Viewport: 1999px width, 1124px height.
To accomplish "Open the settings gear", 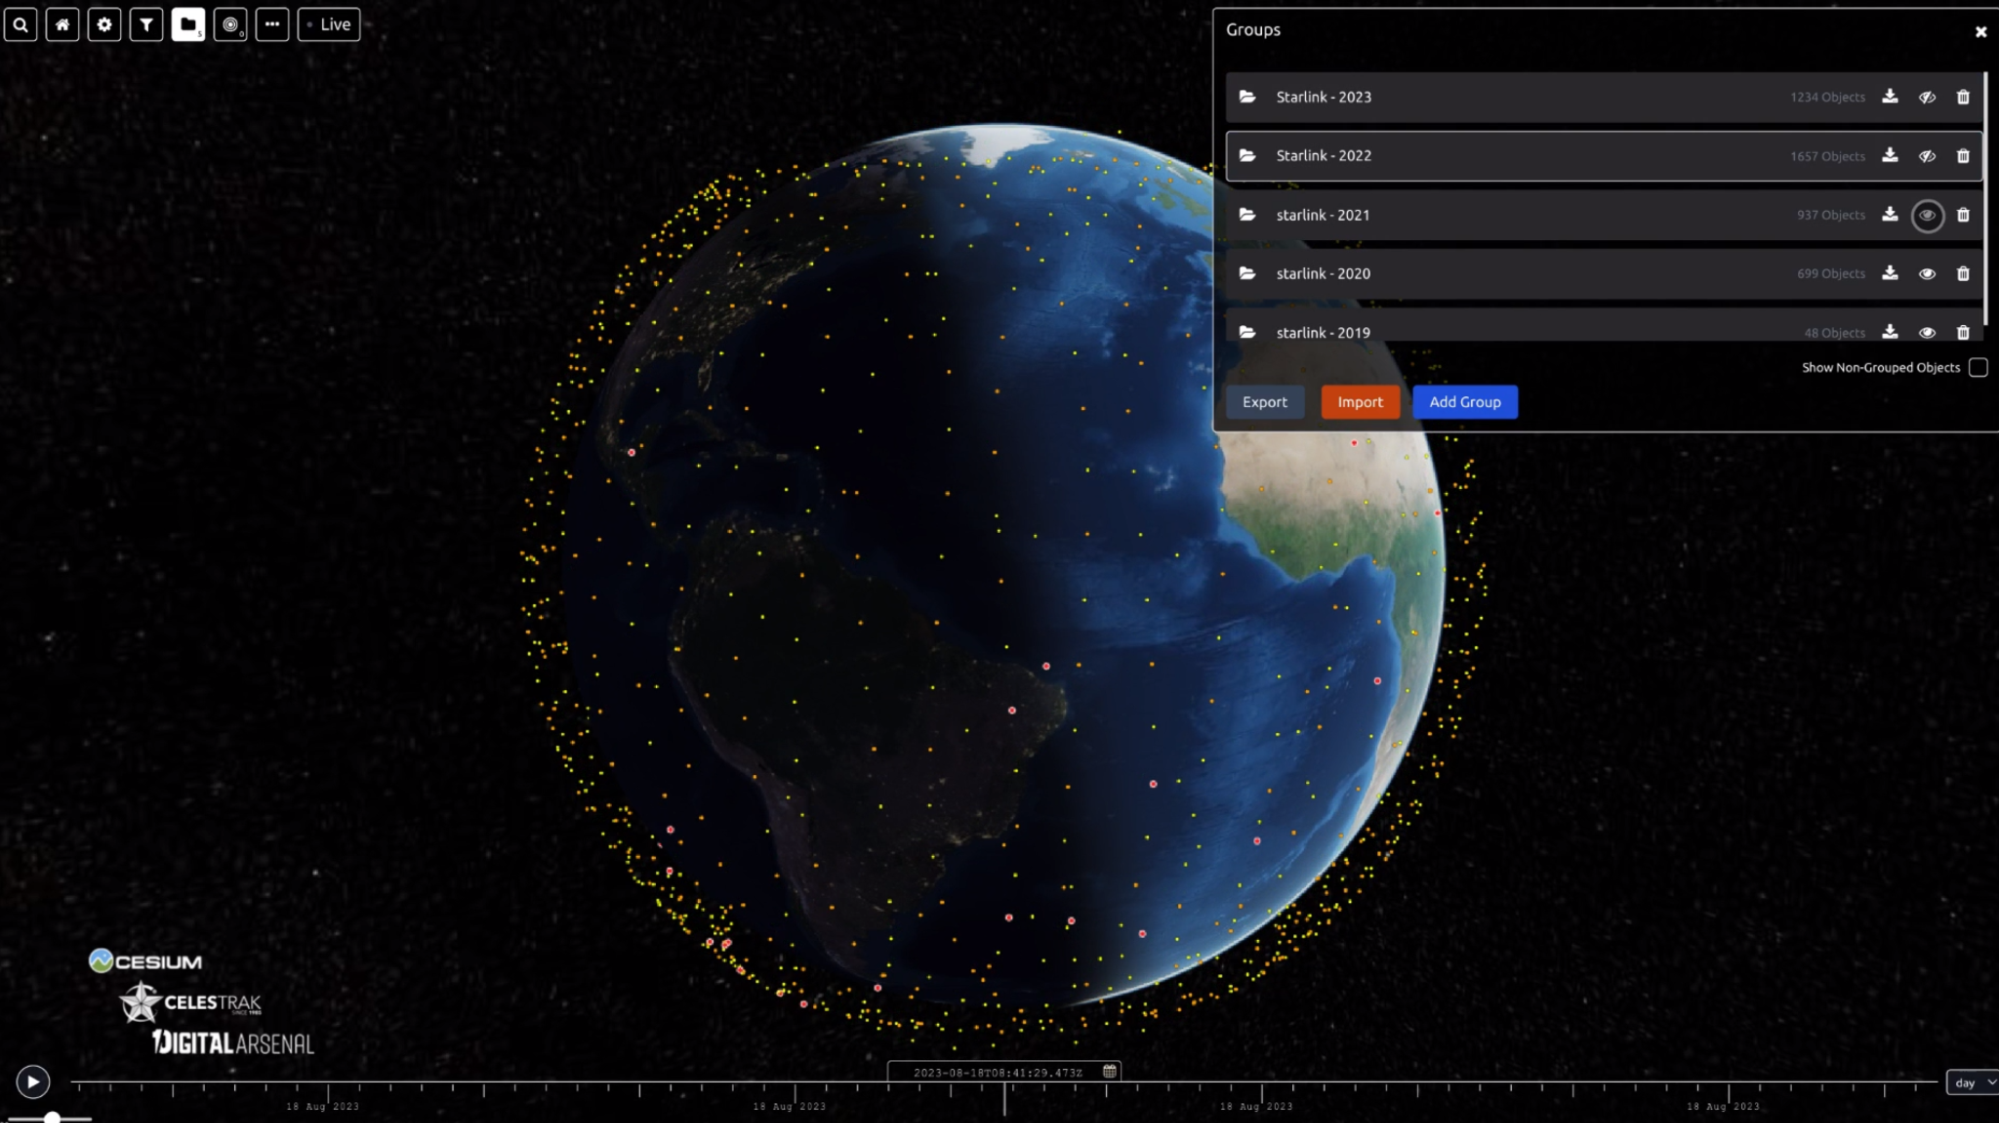I will click(104, 24).
